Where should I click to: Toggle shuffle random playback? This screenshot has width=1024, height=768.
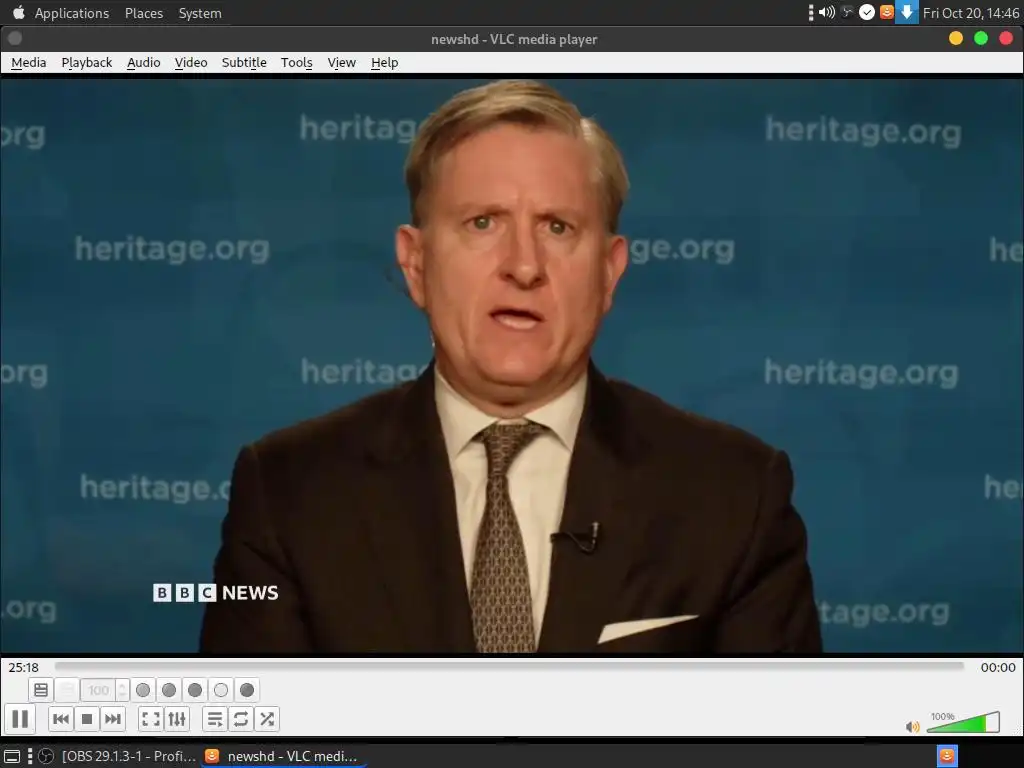click(267, 719)
